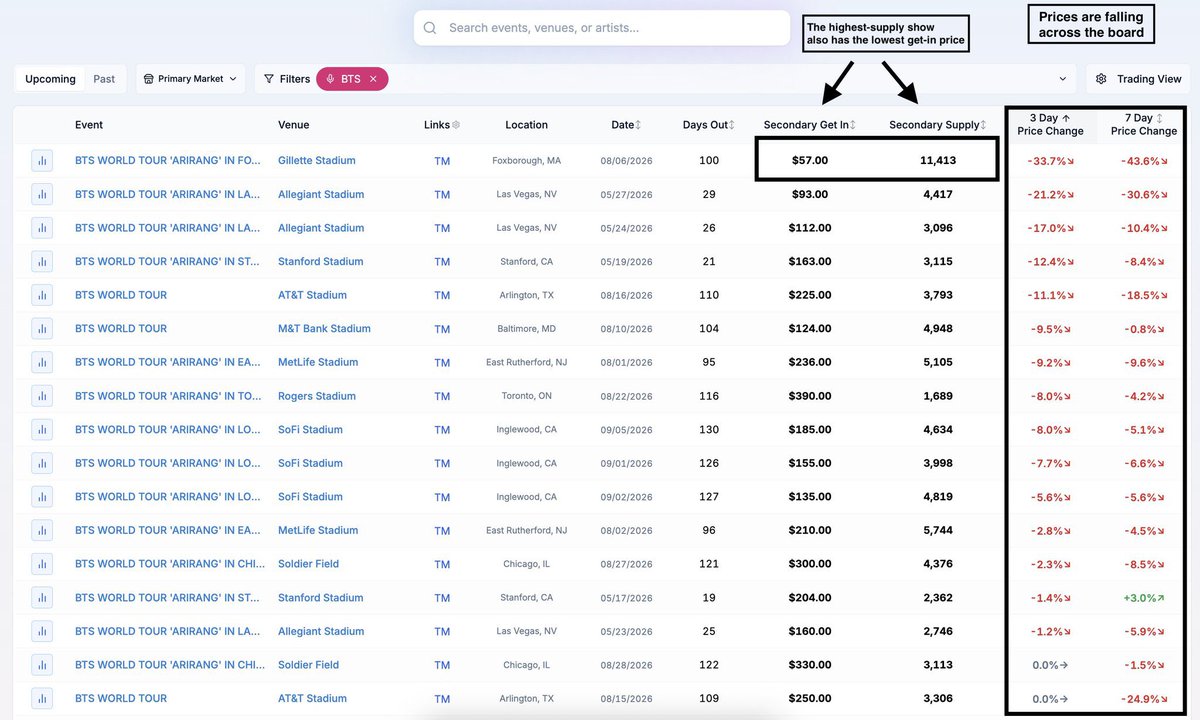Remove the BTS filter chip with X
The image size is (1200, 720).
[373, 79]
